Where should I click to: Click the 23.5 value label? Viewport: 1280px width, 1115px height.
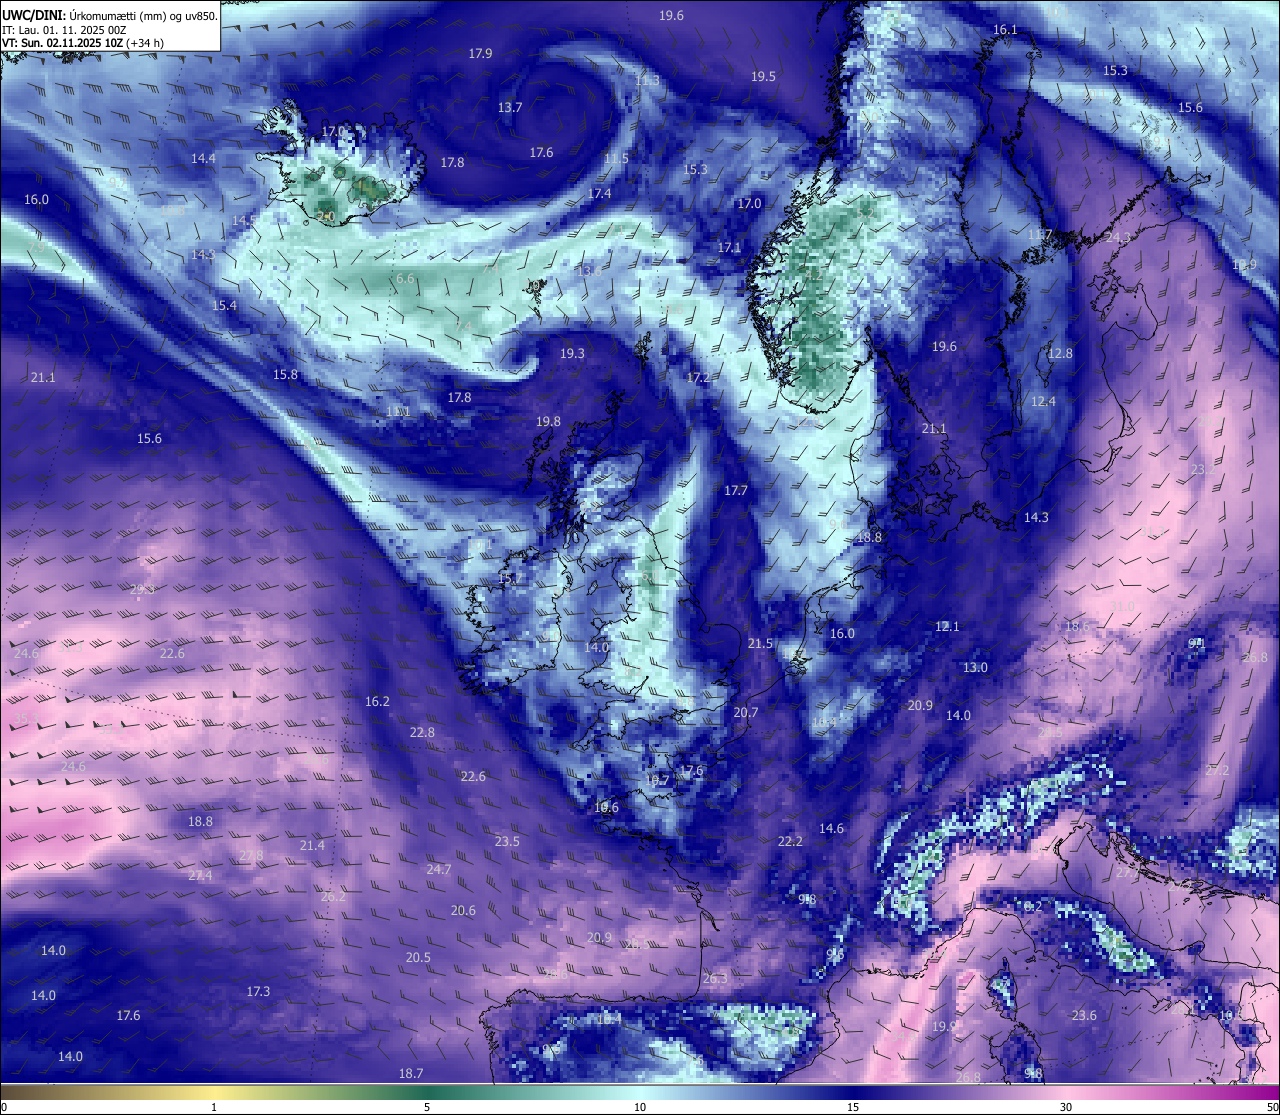[x=507, y=842]
